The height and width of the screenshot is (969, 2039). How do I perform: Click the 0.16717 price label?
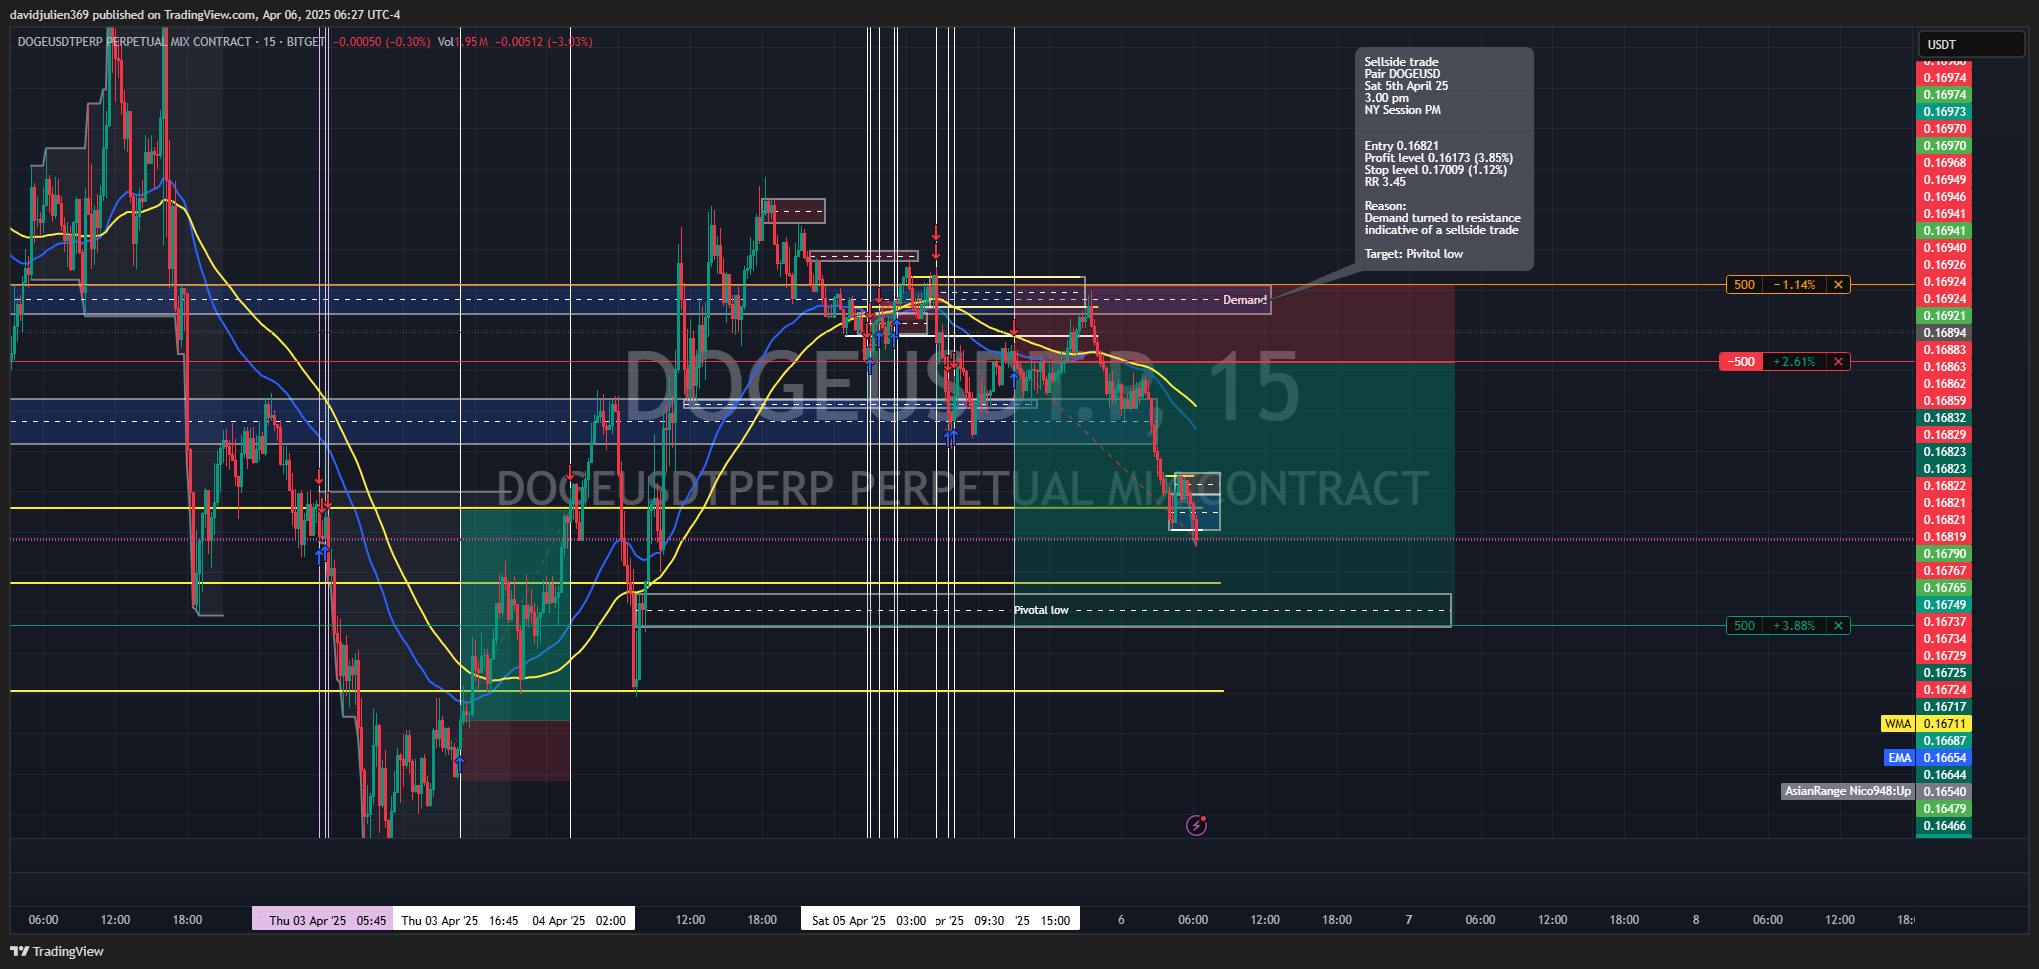(1944, 707)
